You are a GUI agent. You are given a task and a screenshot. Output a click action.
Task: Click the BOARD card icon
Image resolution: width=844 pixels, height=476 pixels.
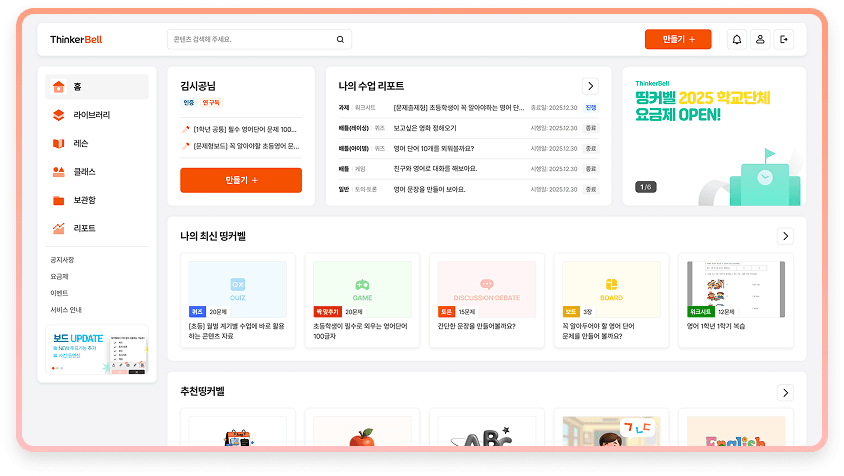pos(611,284)
